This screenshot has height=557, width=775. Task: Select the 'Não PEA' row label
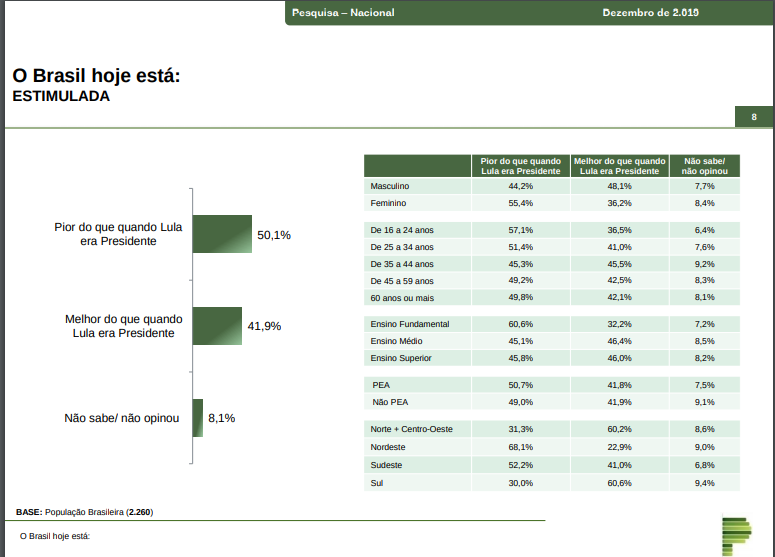(390, 402)
